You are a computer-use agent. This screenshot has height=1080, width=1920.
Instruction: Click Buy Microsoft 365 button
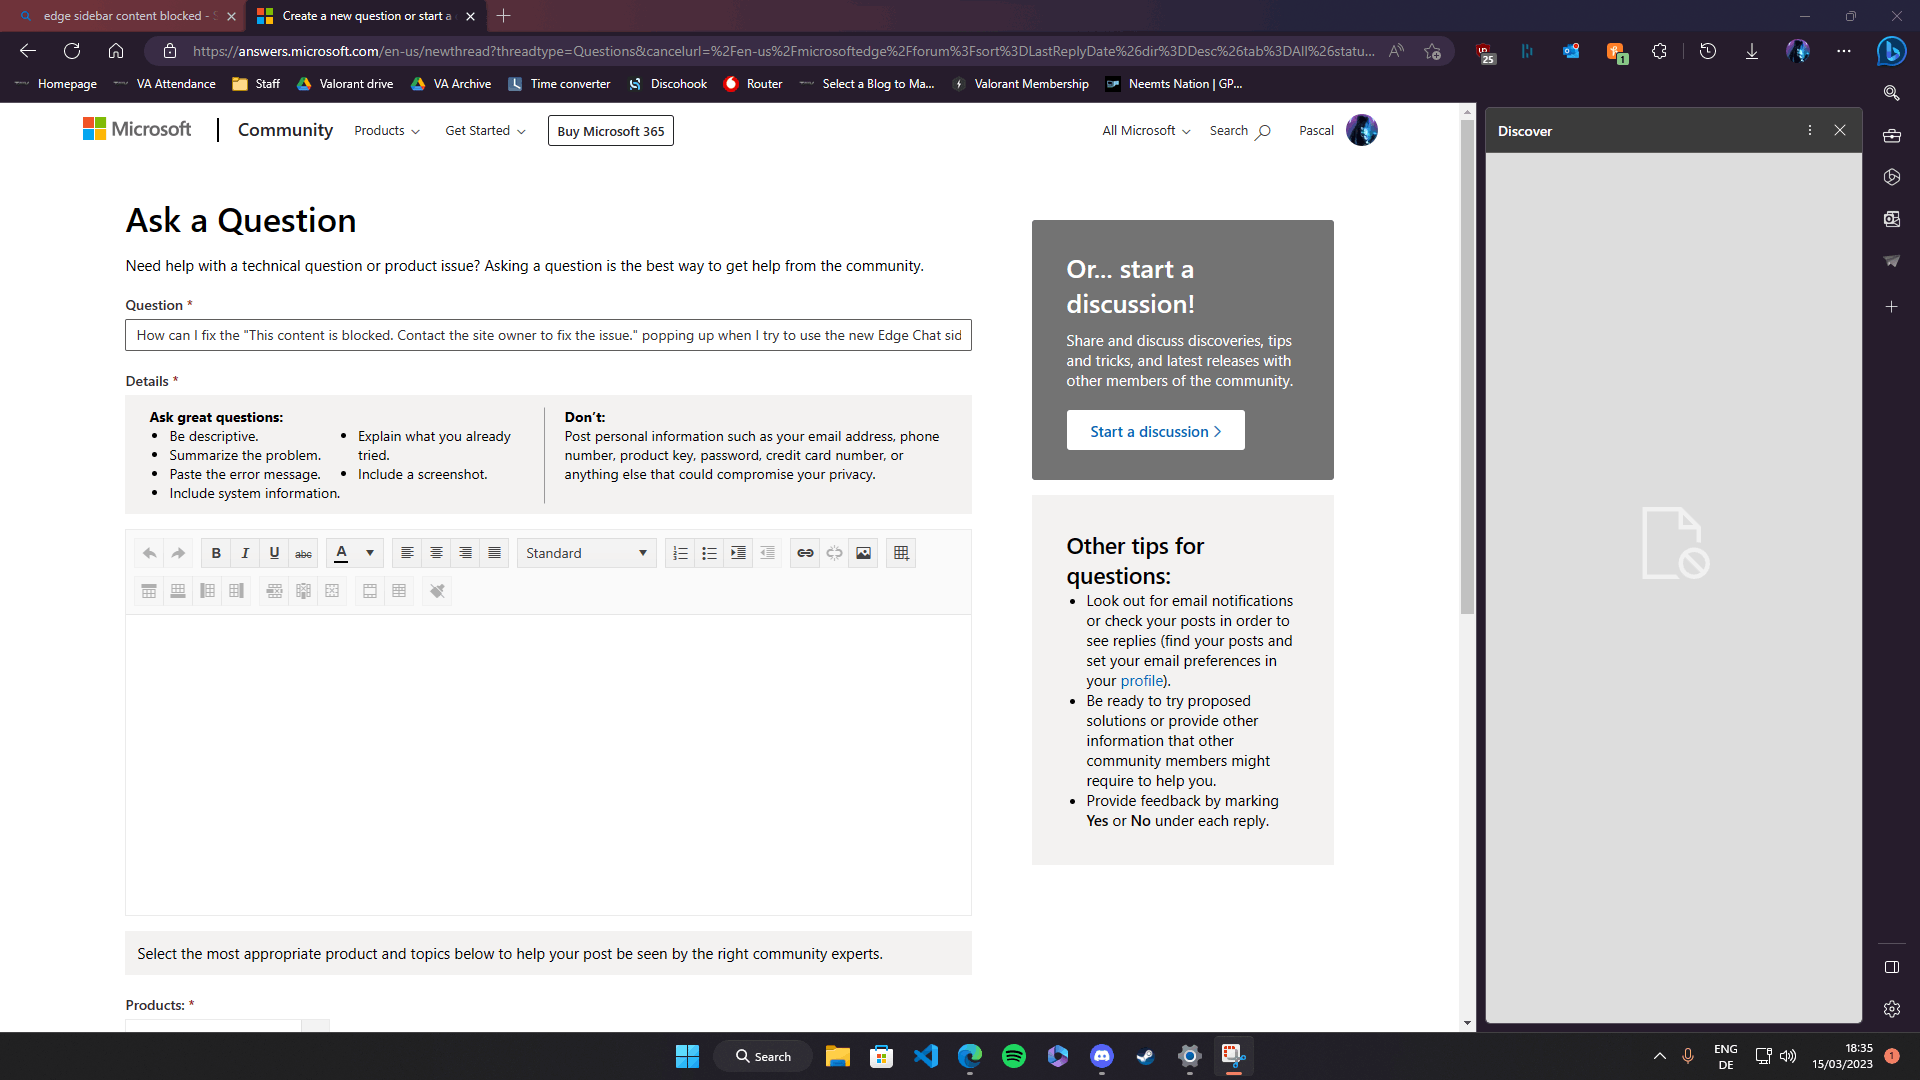610,131
